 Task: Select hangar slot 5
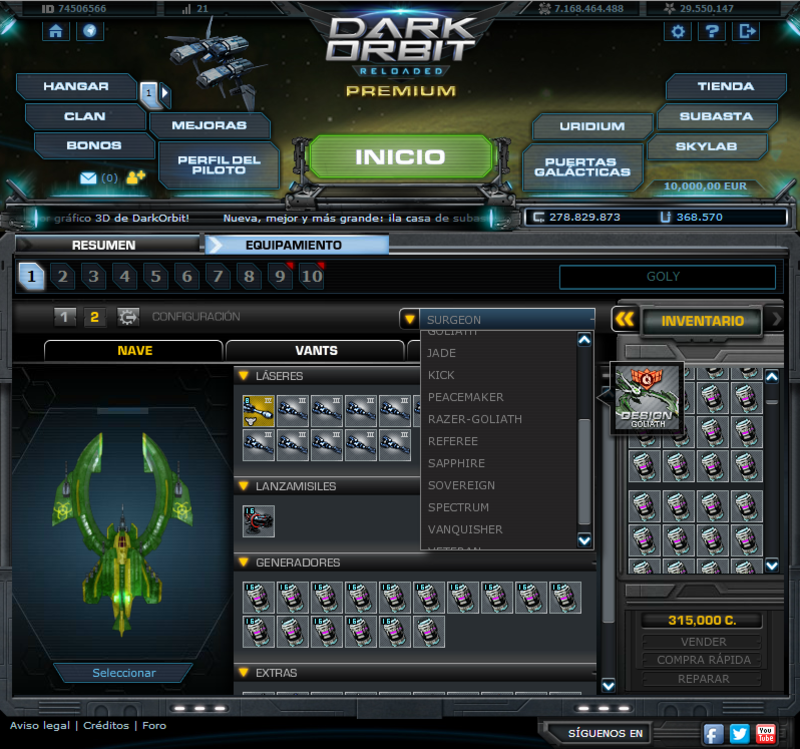156,277
